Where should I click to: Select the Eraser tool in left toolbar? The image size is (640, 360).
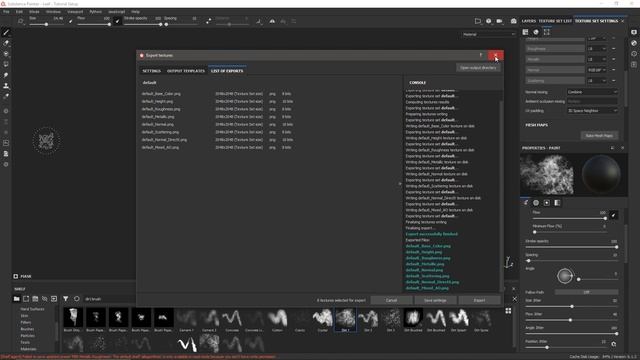[x=6, y=43]
